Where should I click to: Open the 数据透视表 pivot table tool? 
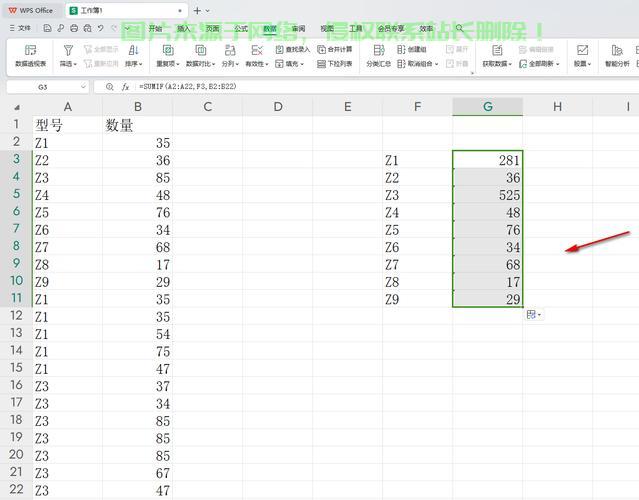31,55
